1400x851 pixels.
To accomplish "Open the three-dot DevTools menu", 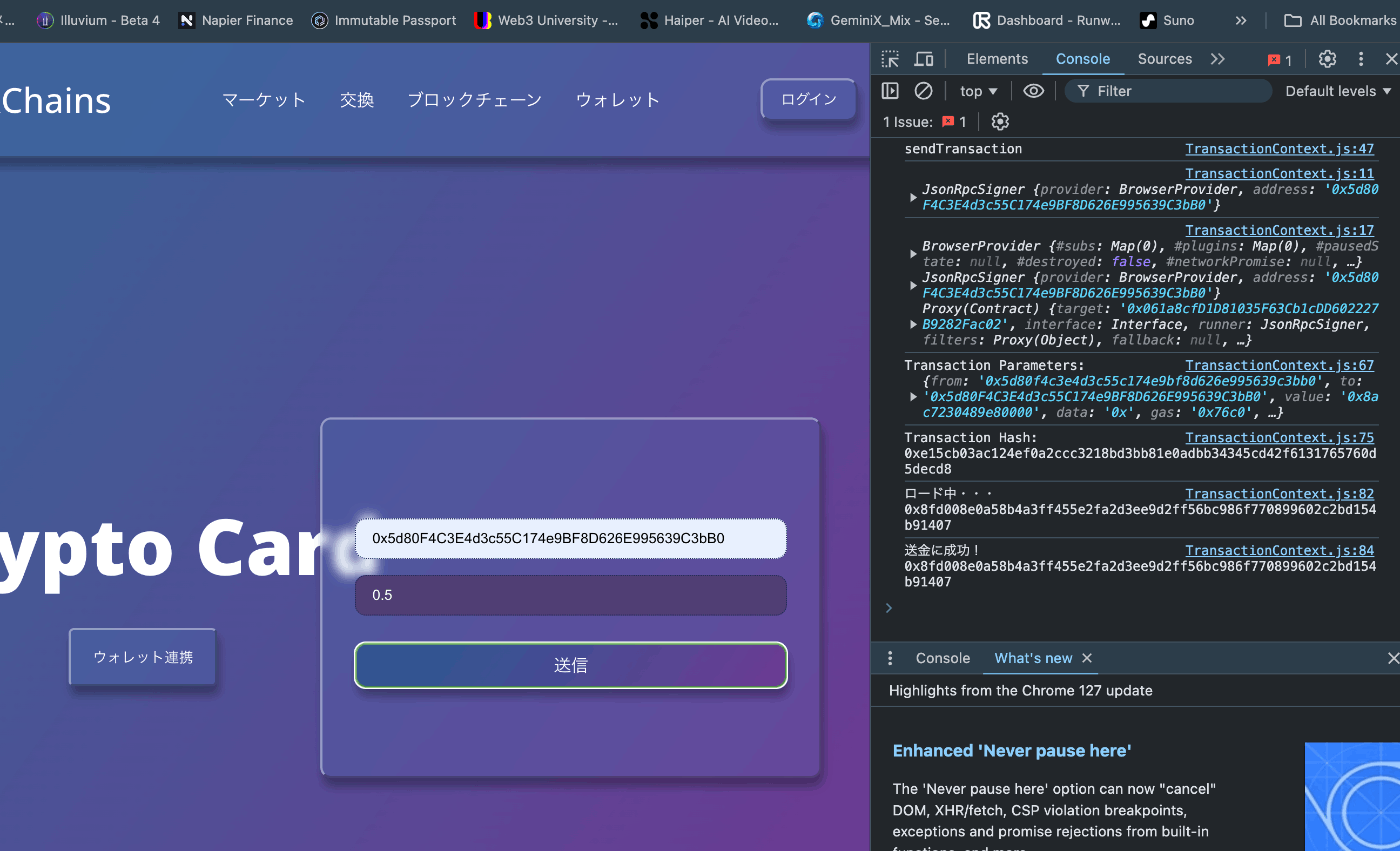I will [x=1360, y=59].
